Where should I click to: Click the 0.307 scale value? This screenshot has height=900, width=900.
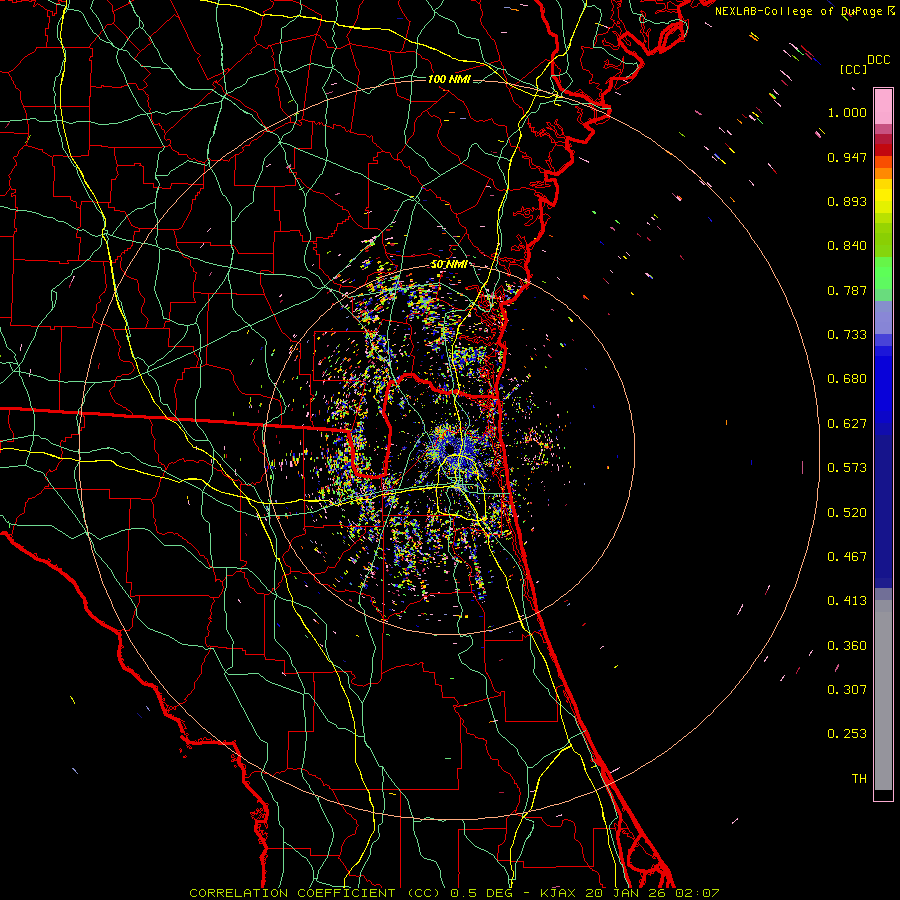tap(847, 690)
